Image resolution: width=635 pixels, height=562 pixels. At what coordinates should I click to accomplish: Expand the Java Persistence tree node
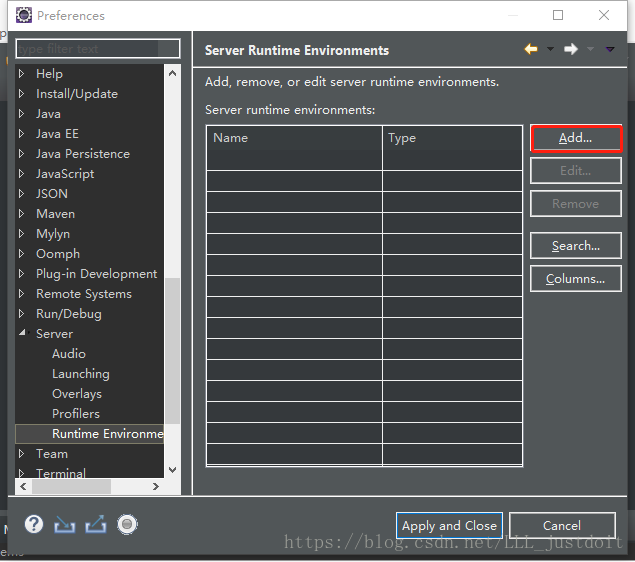point(21,154)
